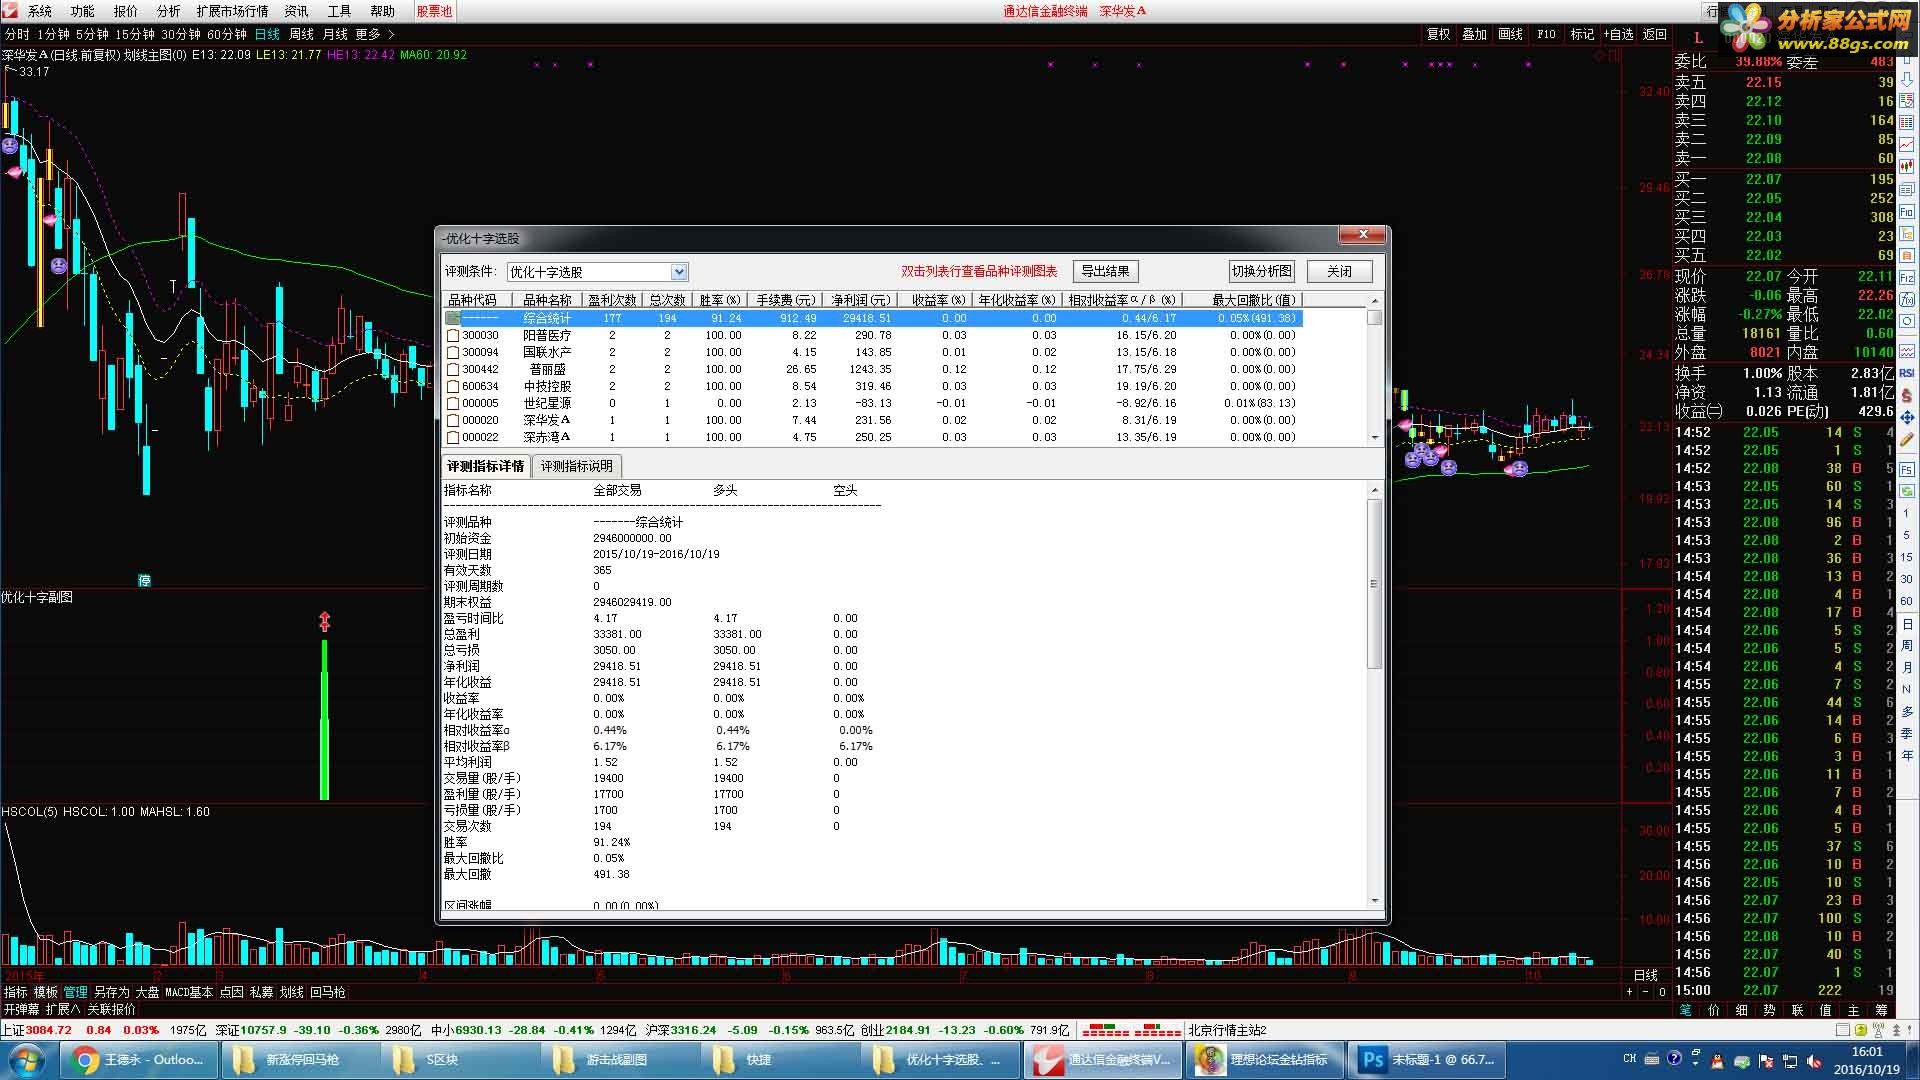Screen dimensions: 1920x1080
Task: Click the tree structure icon in sidebar
Action: pyautogui.click(x=1907, y=234)
